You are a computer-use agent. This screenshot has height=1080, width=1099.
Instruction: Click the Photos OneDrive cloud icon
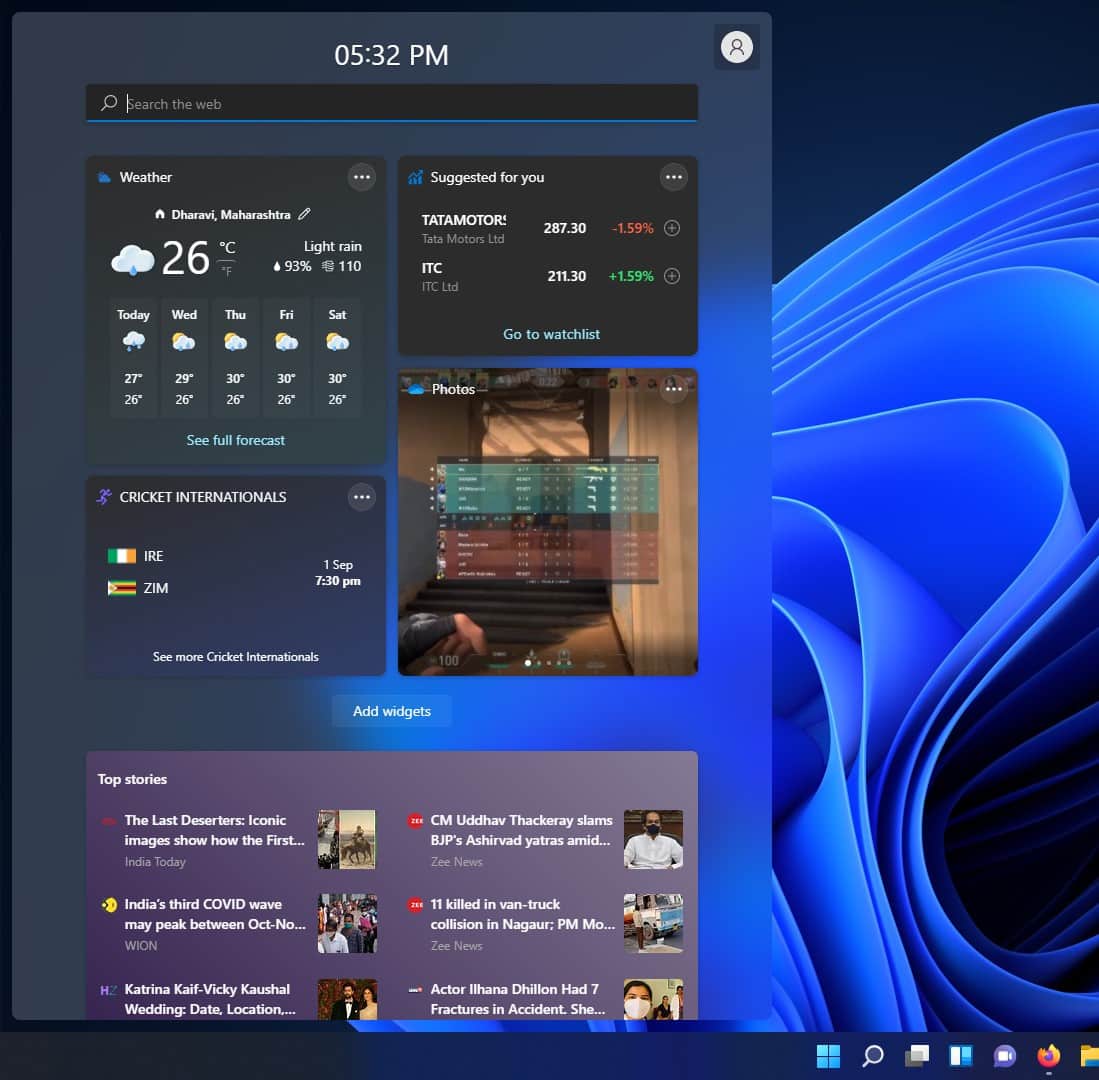point(416,389)
